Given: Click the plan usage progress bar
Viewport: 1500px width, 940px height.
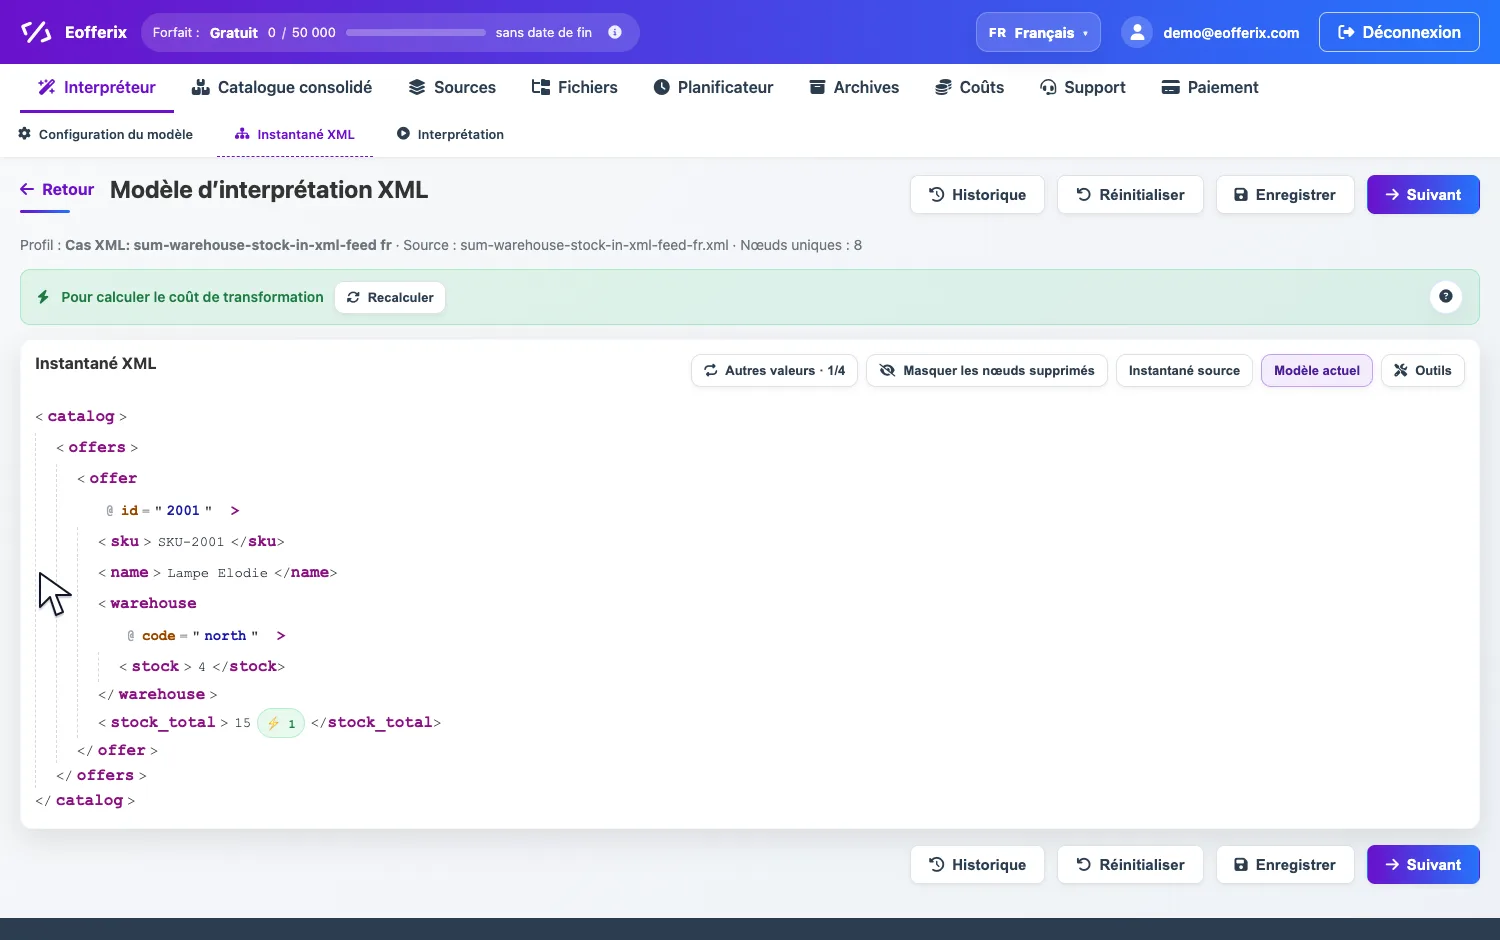Looking at the screenshot, I should click(x=416, y=32).
